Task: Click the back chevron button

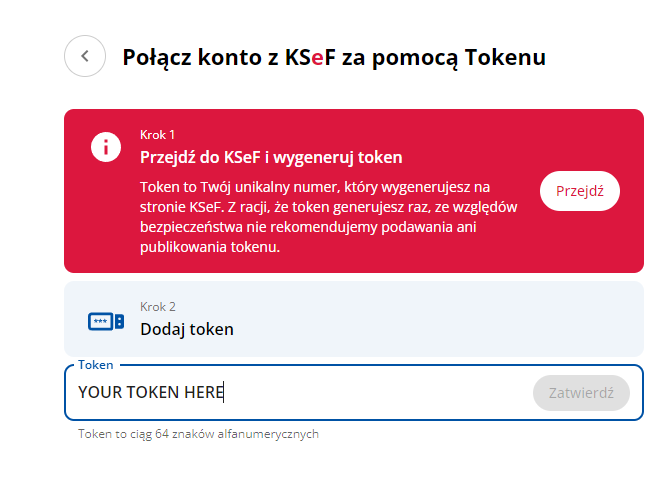Action: (85, 56)
